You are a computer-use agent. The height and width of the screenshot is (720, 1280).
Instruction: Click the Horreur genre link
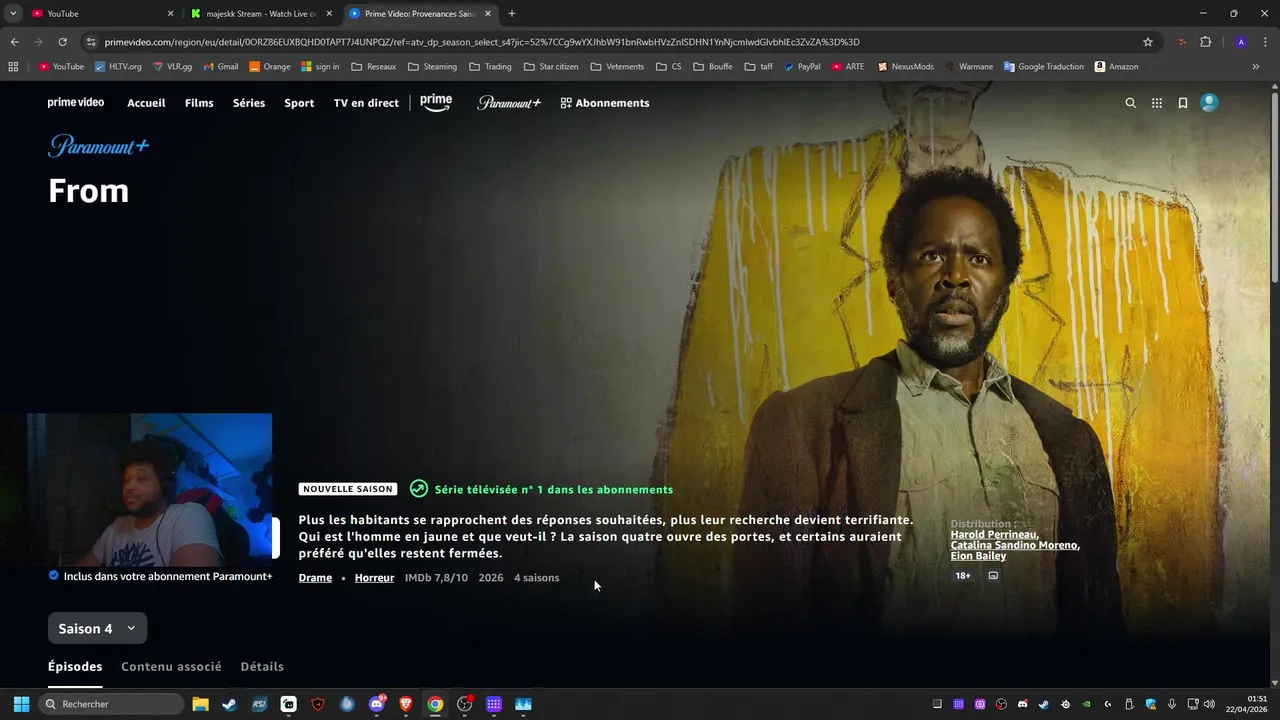[x=374, y=578]
